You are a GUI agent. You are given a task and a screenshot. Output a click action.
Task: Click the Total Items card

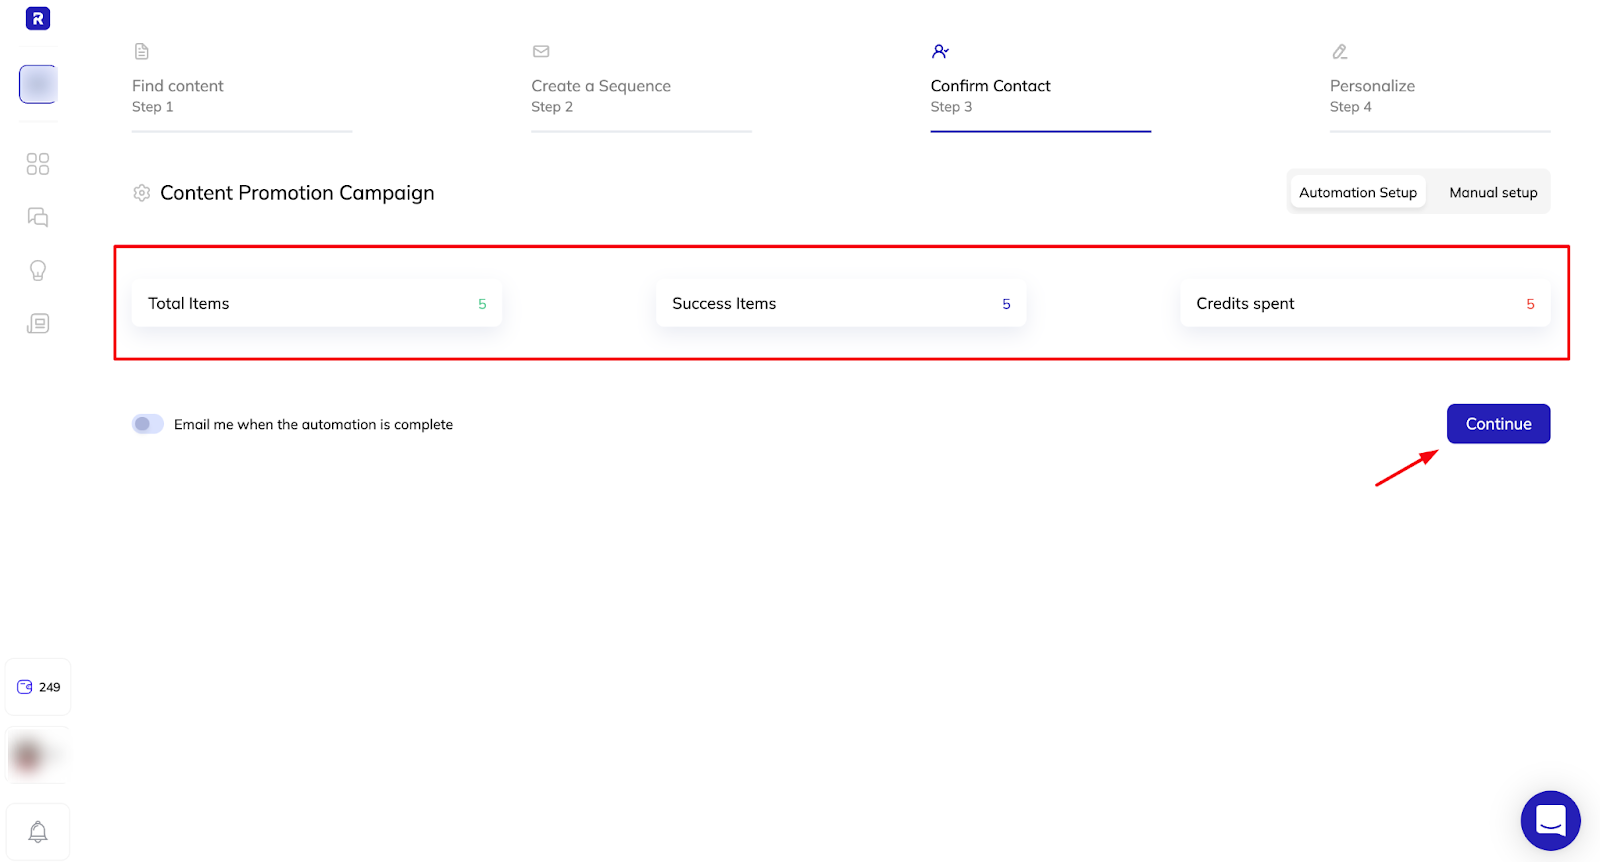tap(317, 303)
